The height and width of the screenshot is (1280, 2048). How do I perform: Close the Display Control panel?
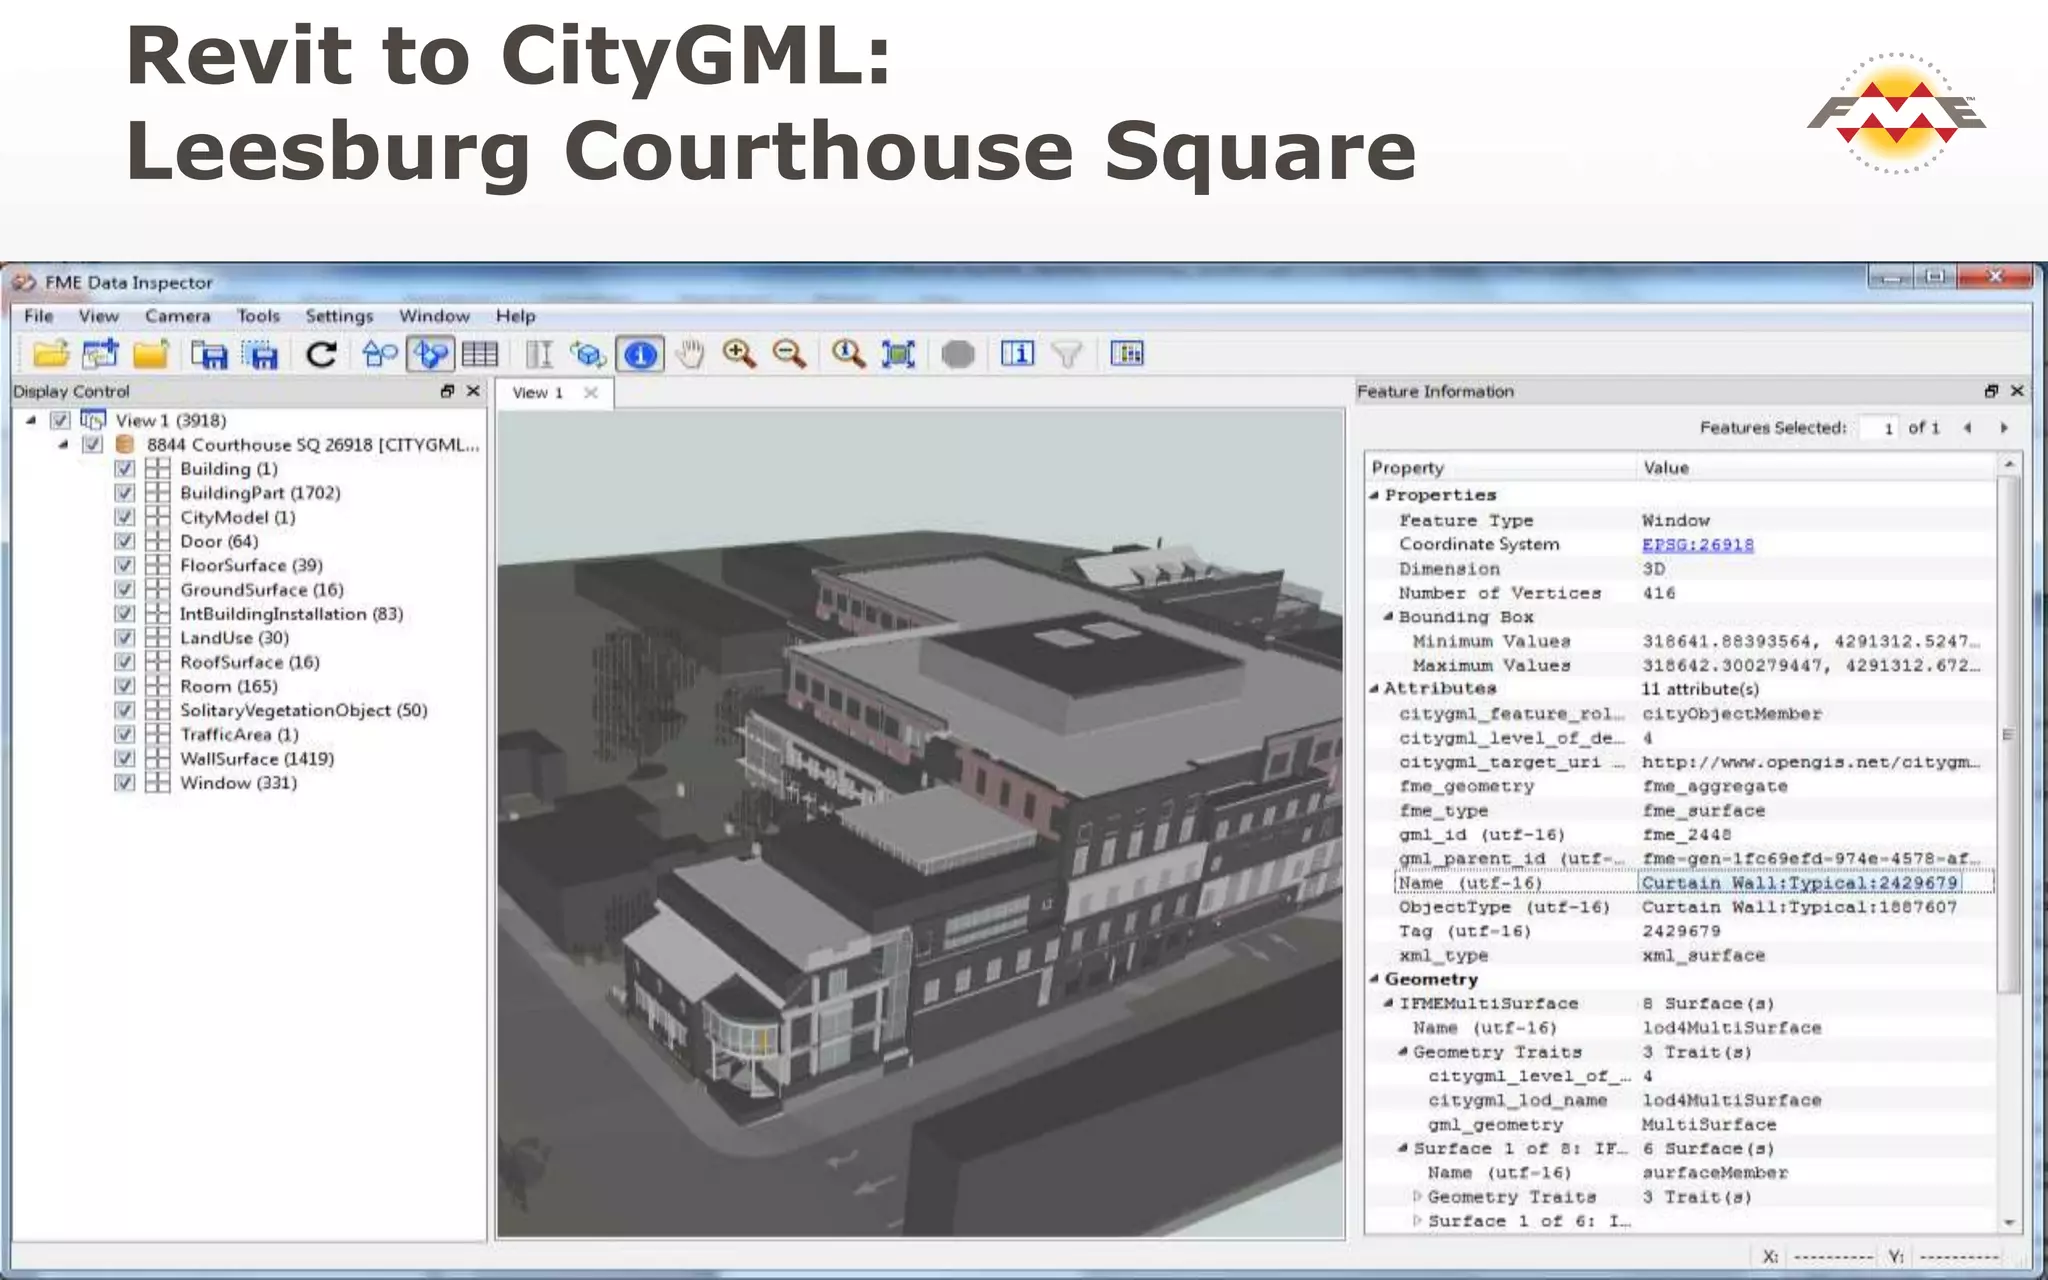(x=474, y=391)
